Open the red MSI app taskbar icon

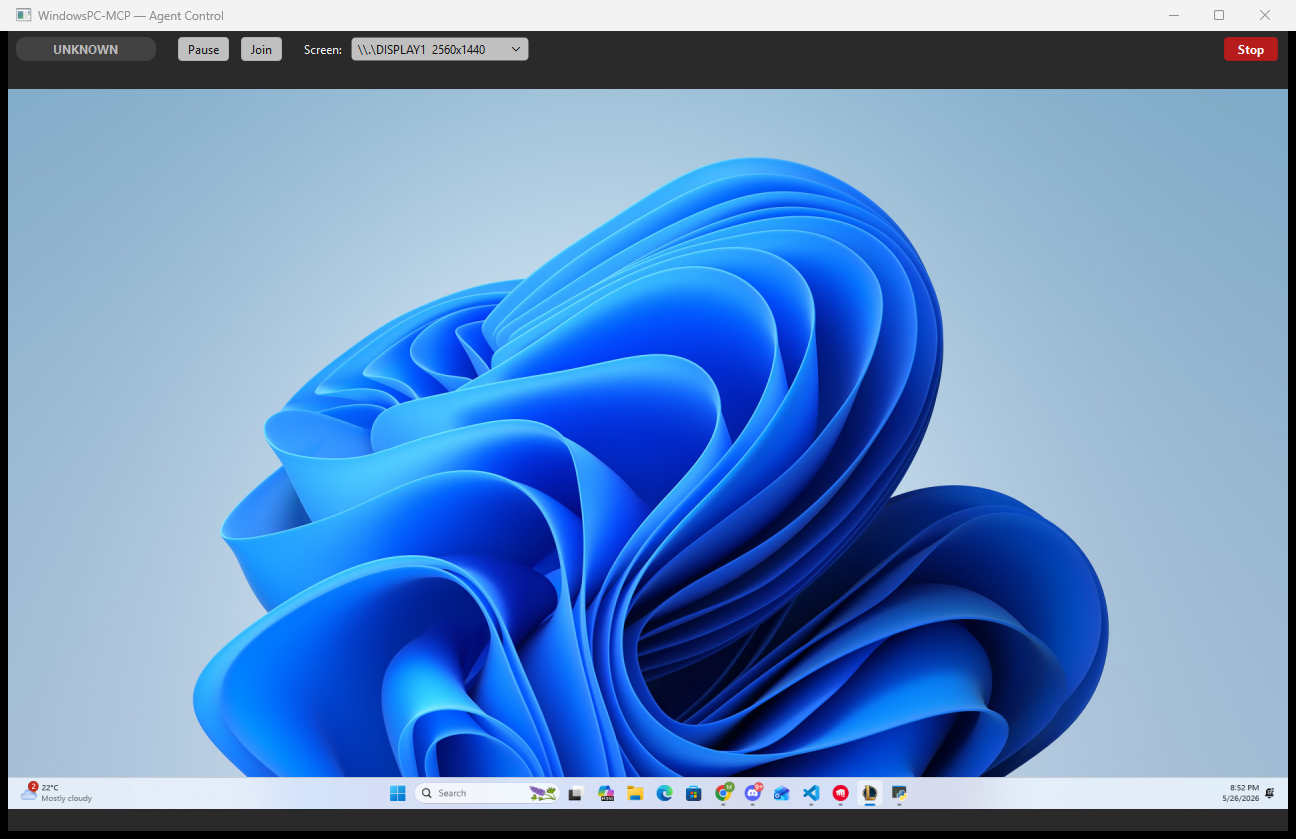(x=841, y=793)
